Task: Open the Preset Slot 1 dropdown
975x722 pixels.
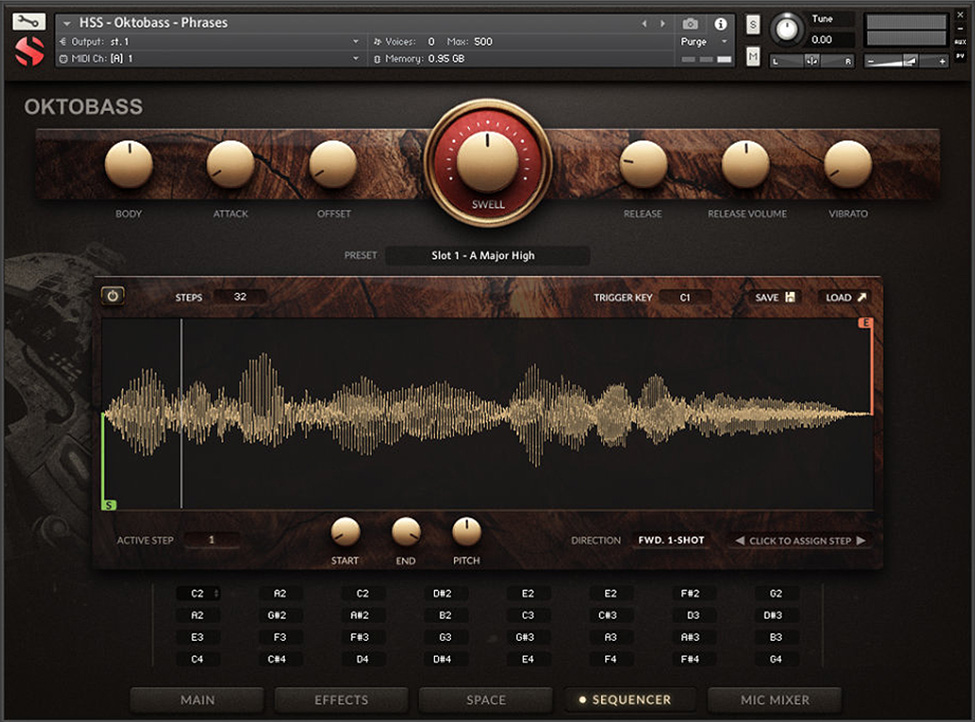Action: tap(487, 256)
